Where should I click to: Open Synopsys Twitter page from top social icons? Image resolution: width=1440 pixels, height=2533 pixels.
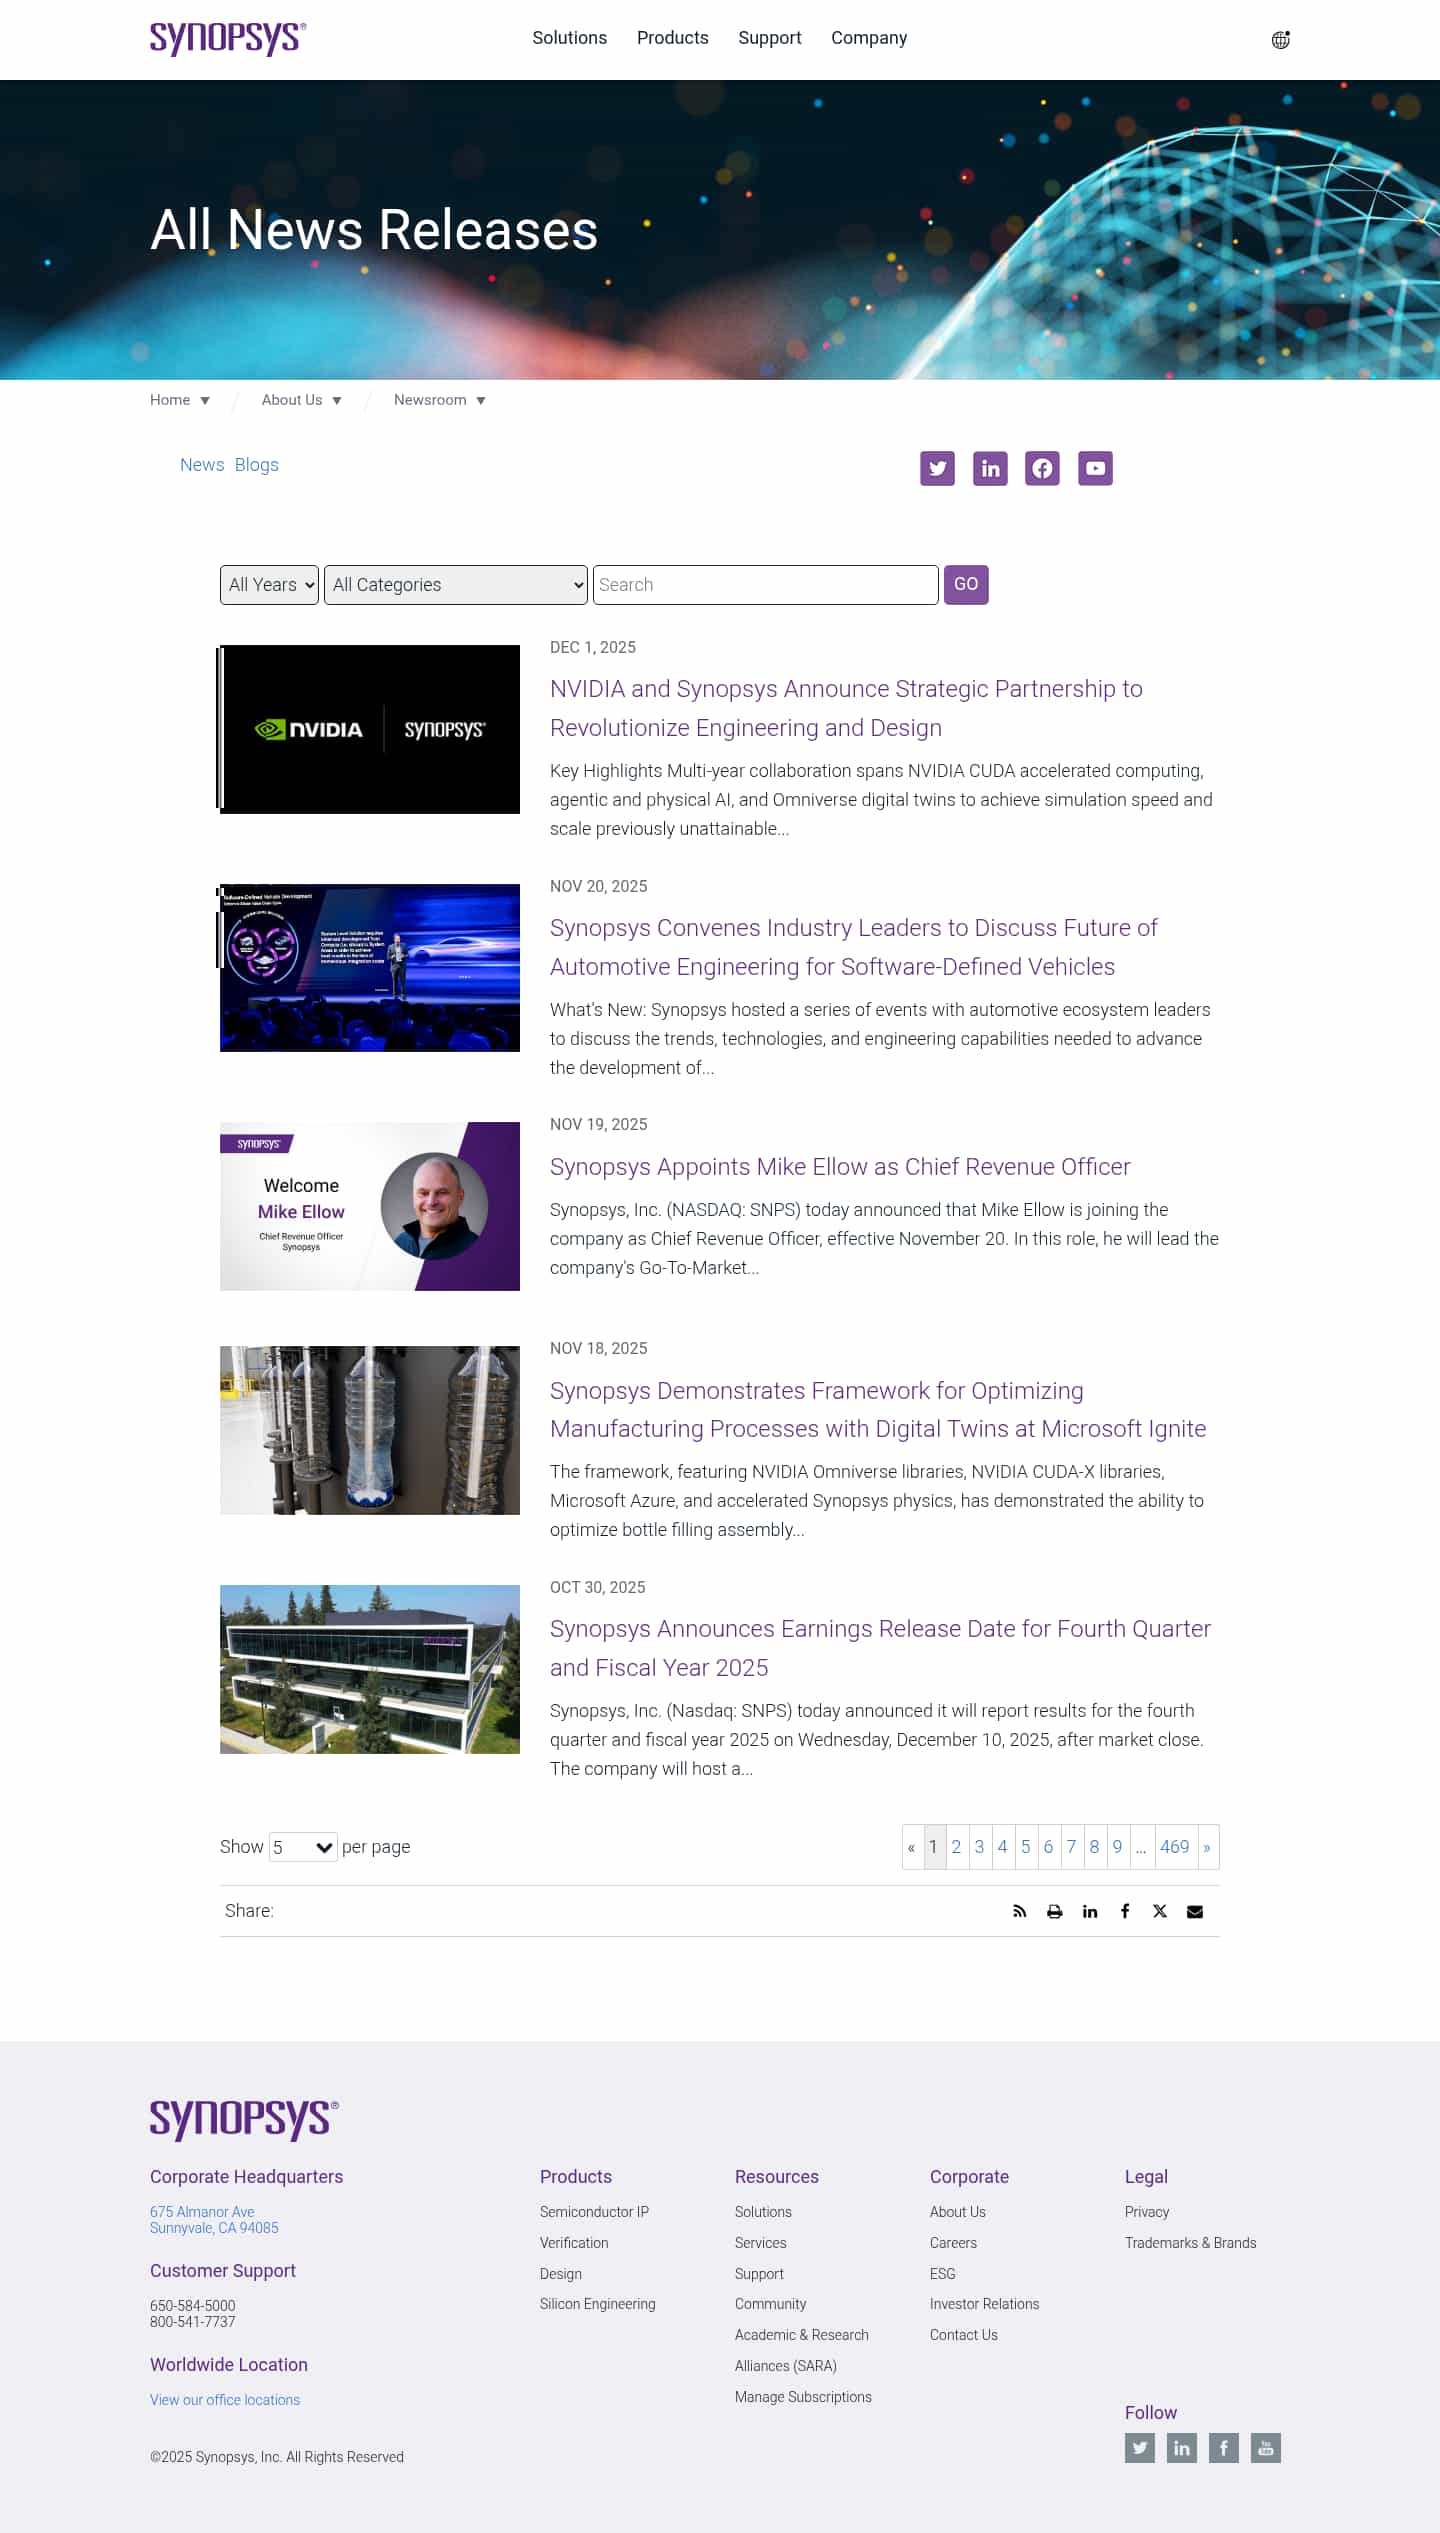(937, 468)
